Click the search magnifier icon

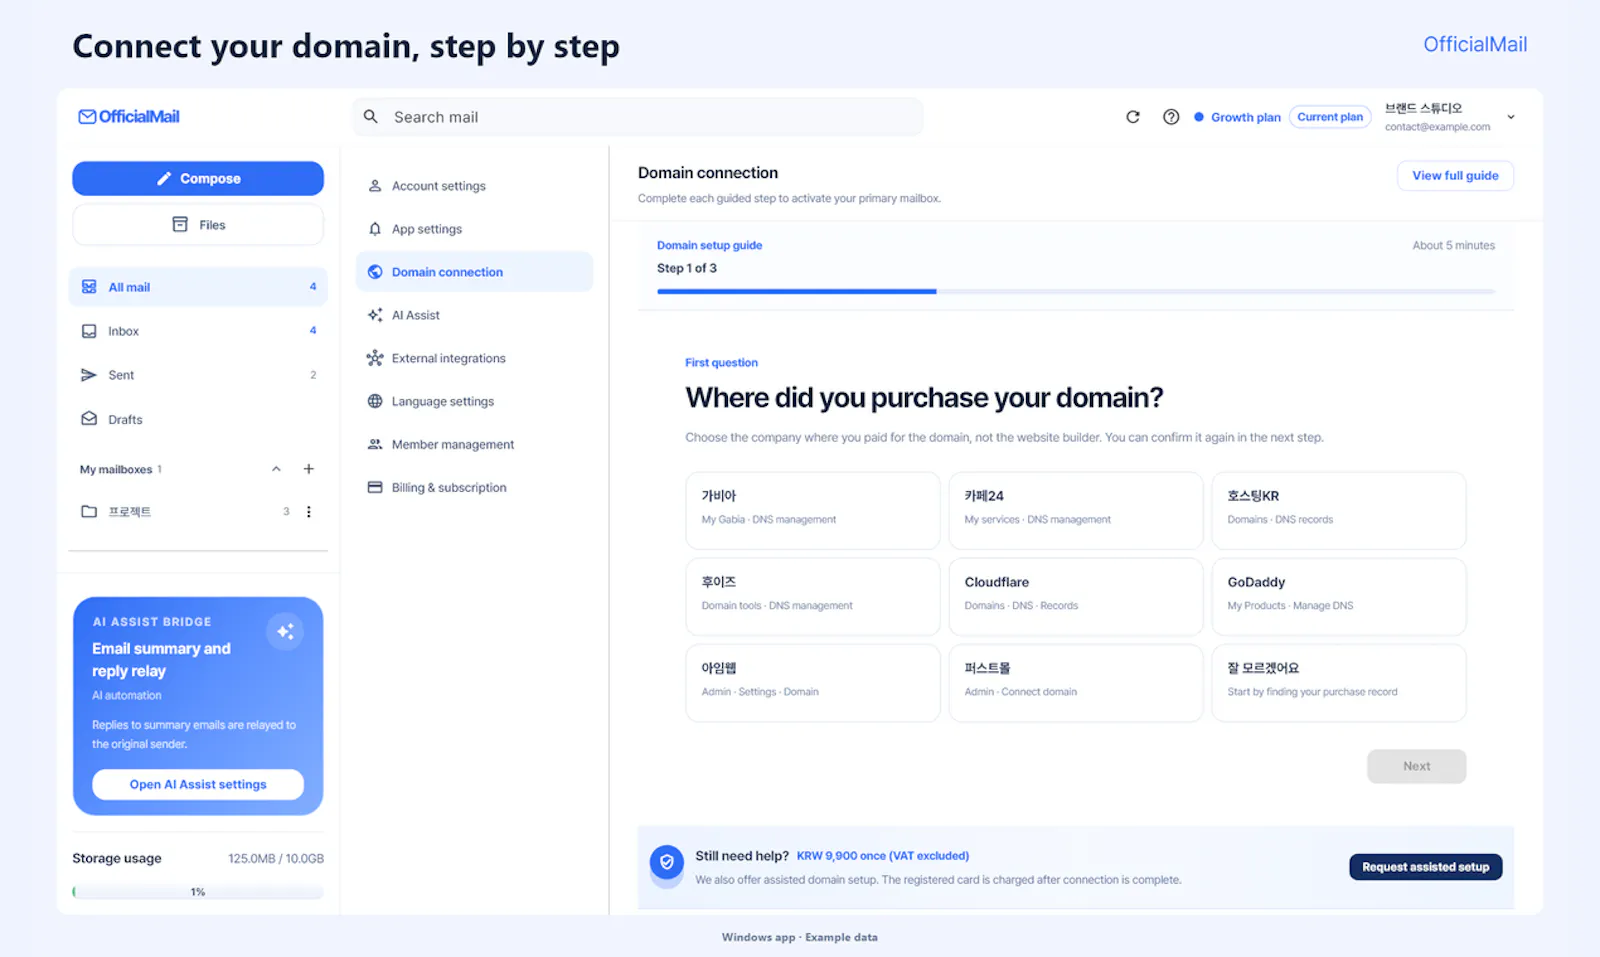(x=371, y=117)
